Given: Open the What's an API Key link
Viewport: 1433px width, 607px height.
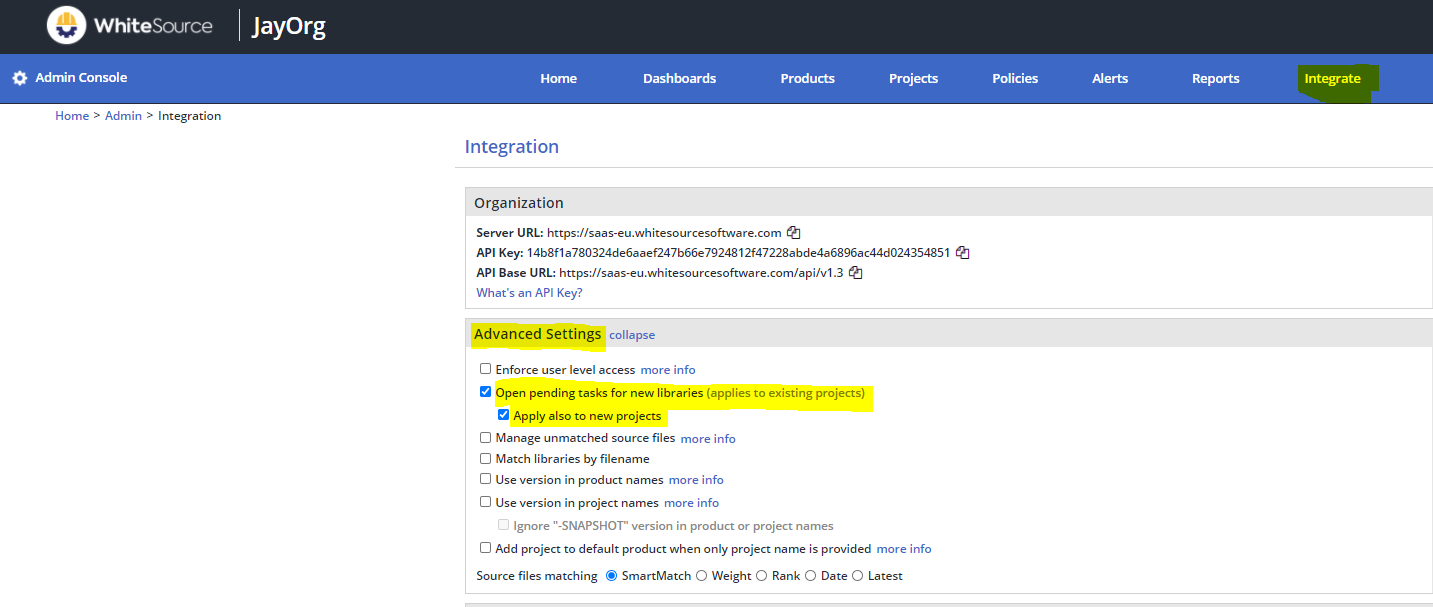Looking at the screenshot, I should [x=529, y=292].
